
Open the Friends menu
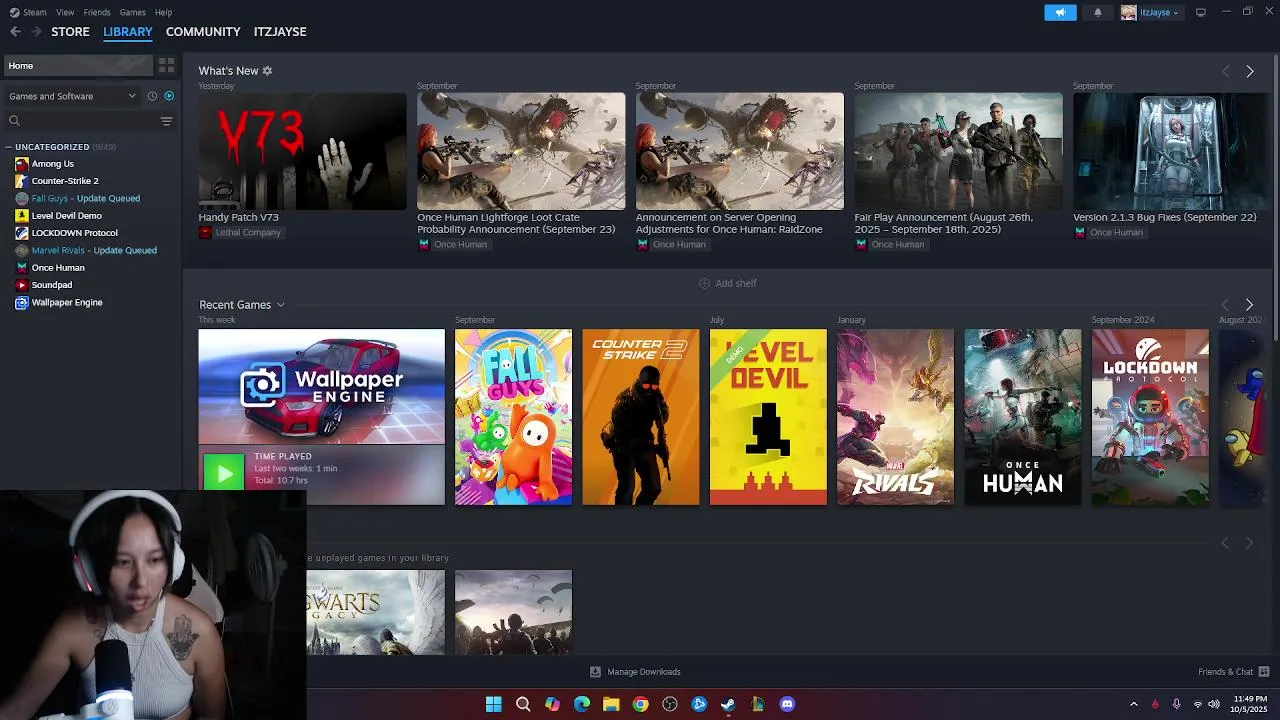click(97, 12)
